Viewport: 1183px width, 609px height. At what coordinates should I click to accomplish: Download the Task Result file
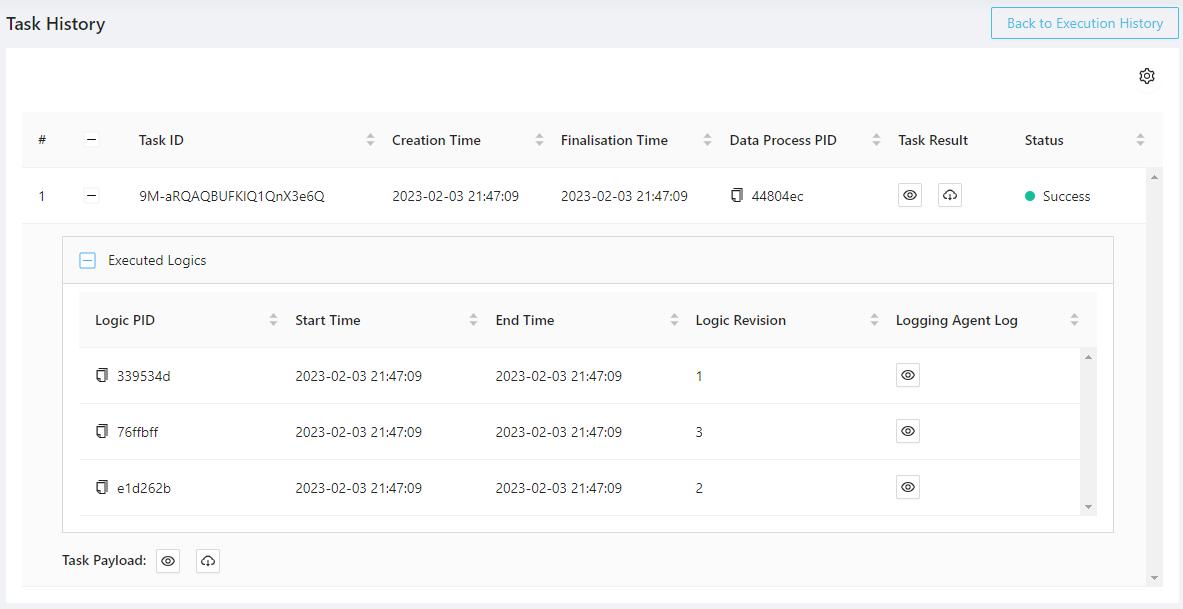(950, 196)
